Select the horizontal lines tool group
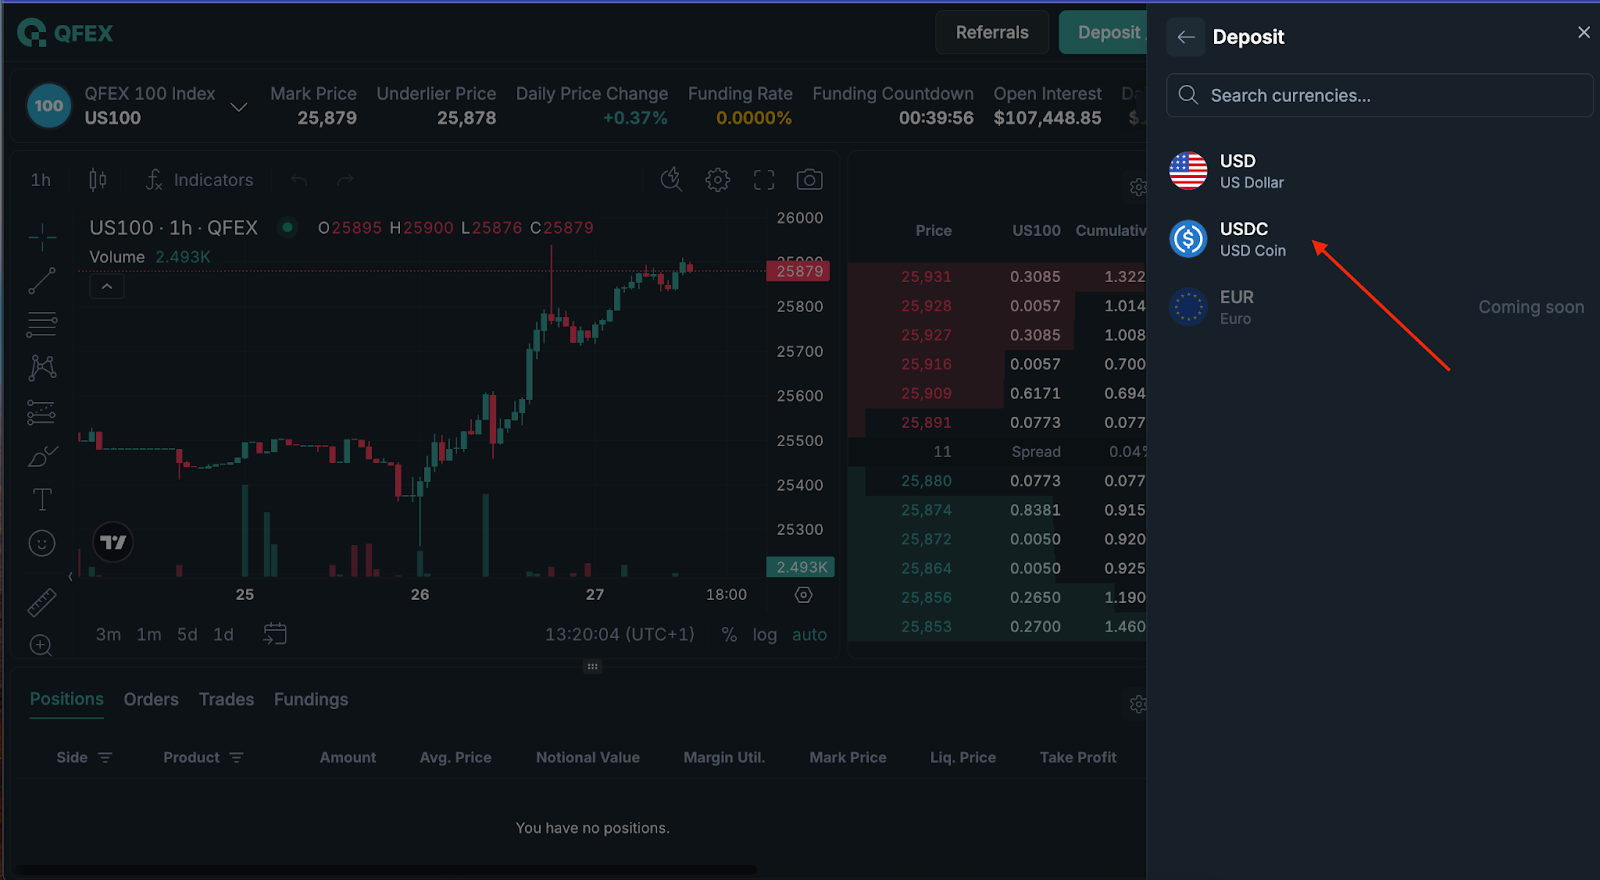 pos(42,324)
